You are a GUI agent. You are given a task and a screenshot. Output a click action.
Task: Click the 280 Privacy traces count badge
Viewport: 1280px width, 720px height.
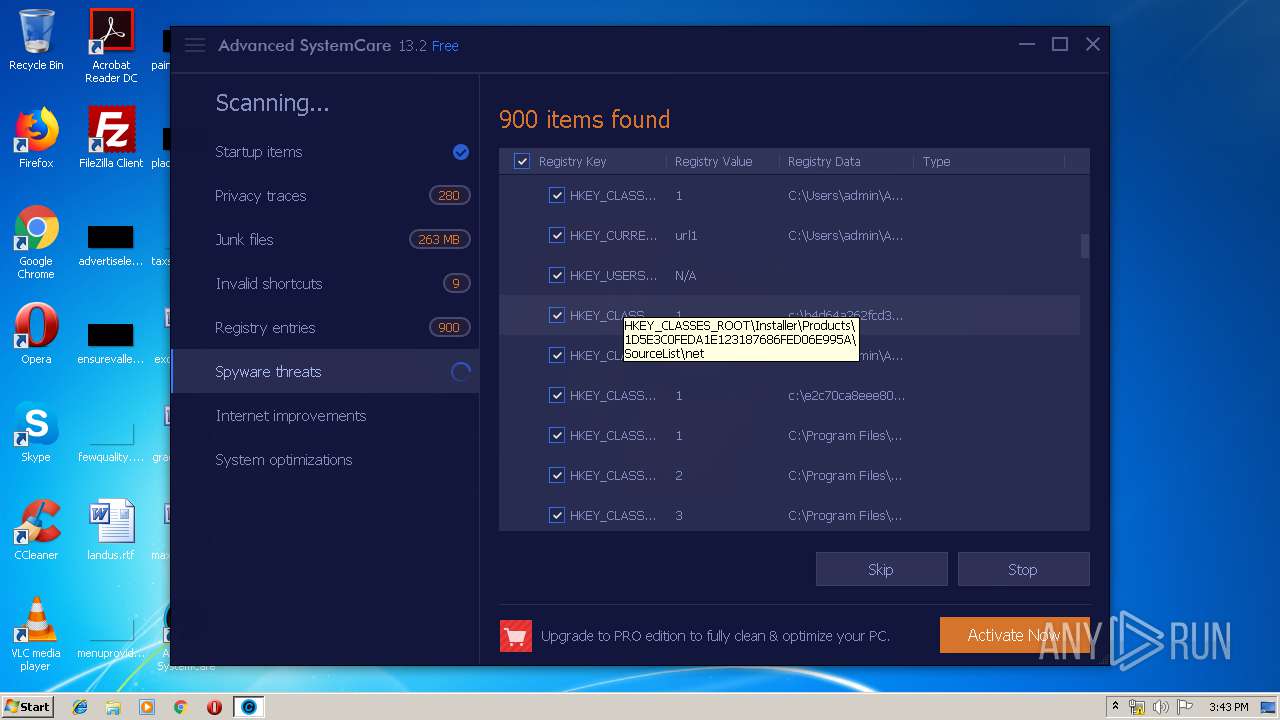pyautogui.click(x=449, y=196)
